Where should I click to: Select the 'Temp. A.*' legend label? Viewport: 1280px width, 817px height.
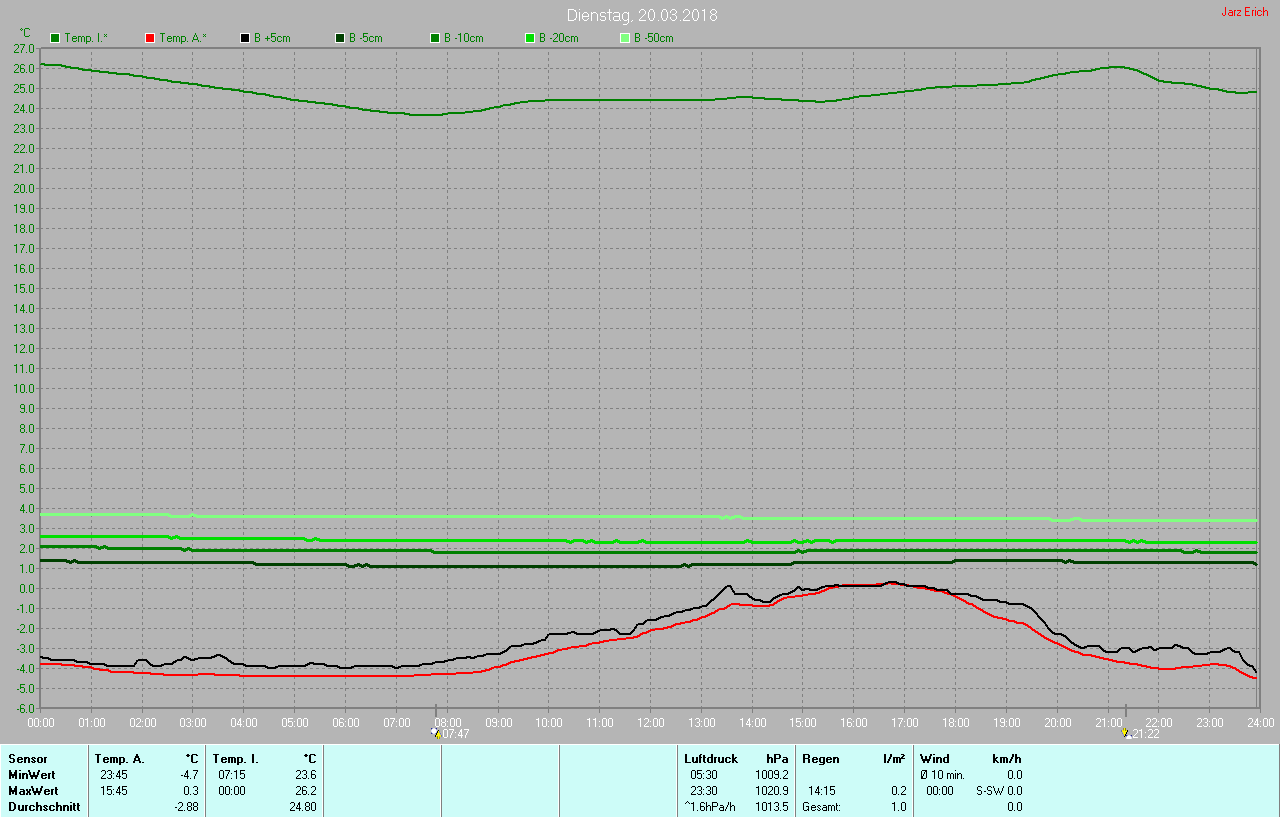(x=182, y=38)
